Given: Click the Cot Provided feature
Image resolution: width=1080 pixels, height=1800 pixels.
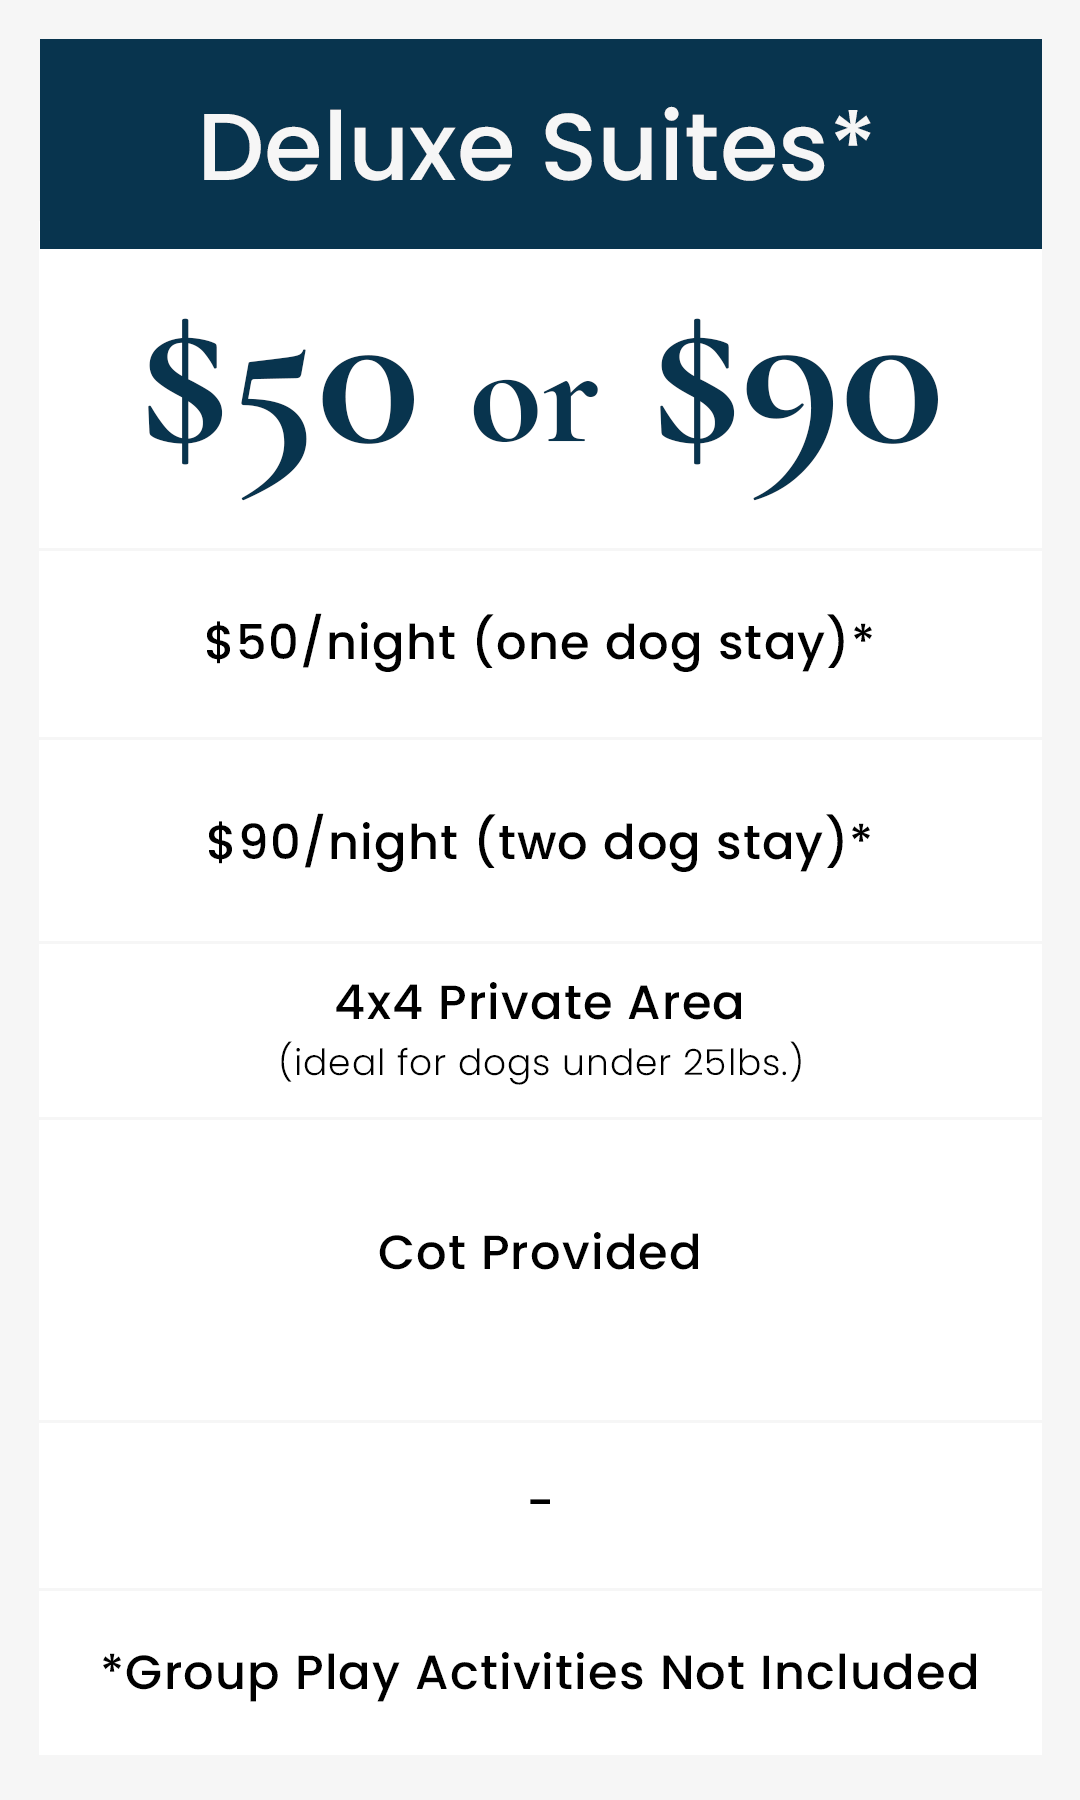Looking at the screenshot, I should [x=540, y=1252].
